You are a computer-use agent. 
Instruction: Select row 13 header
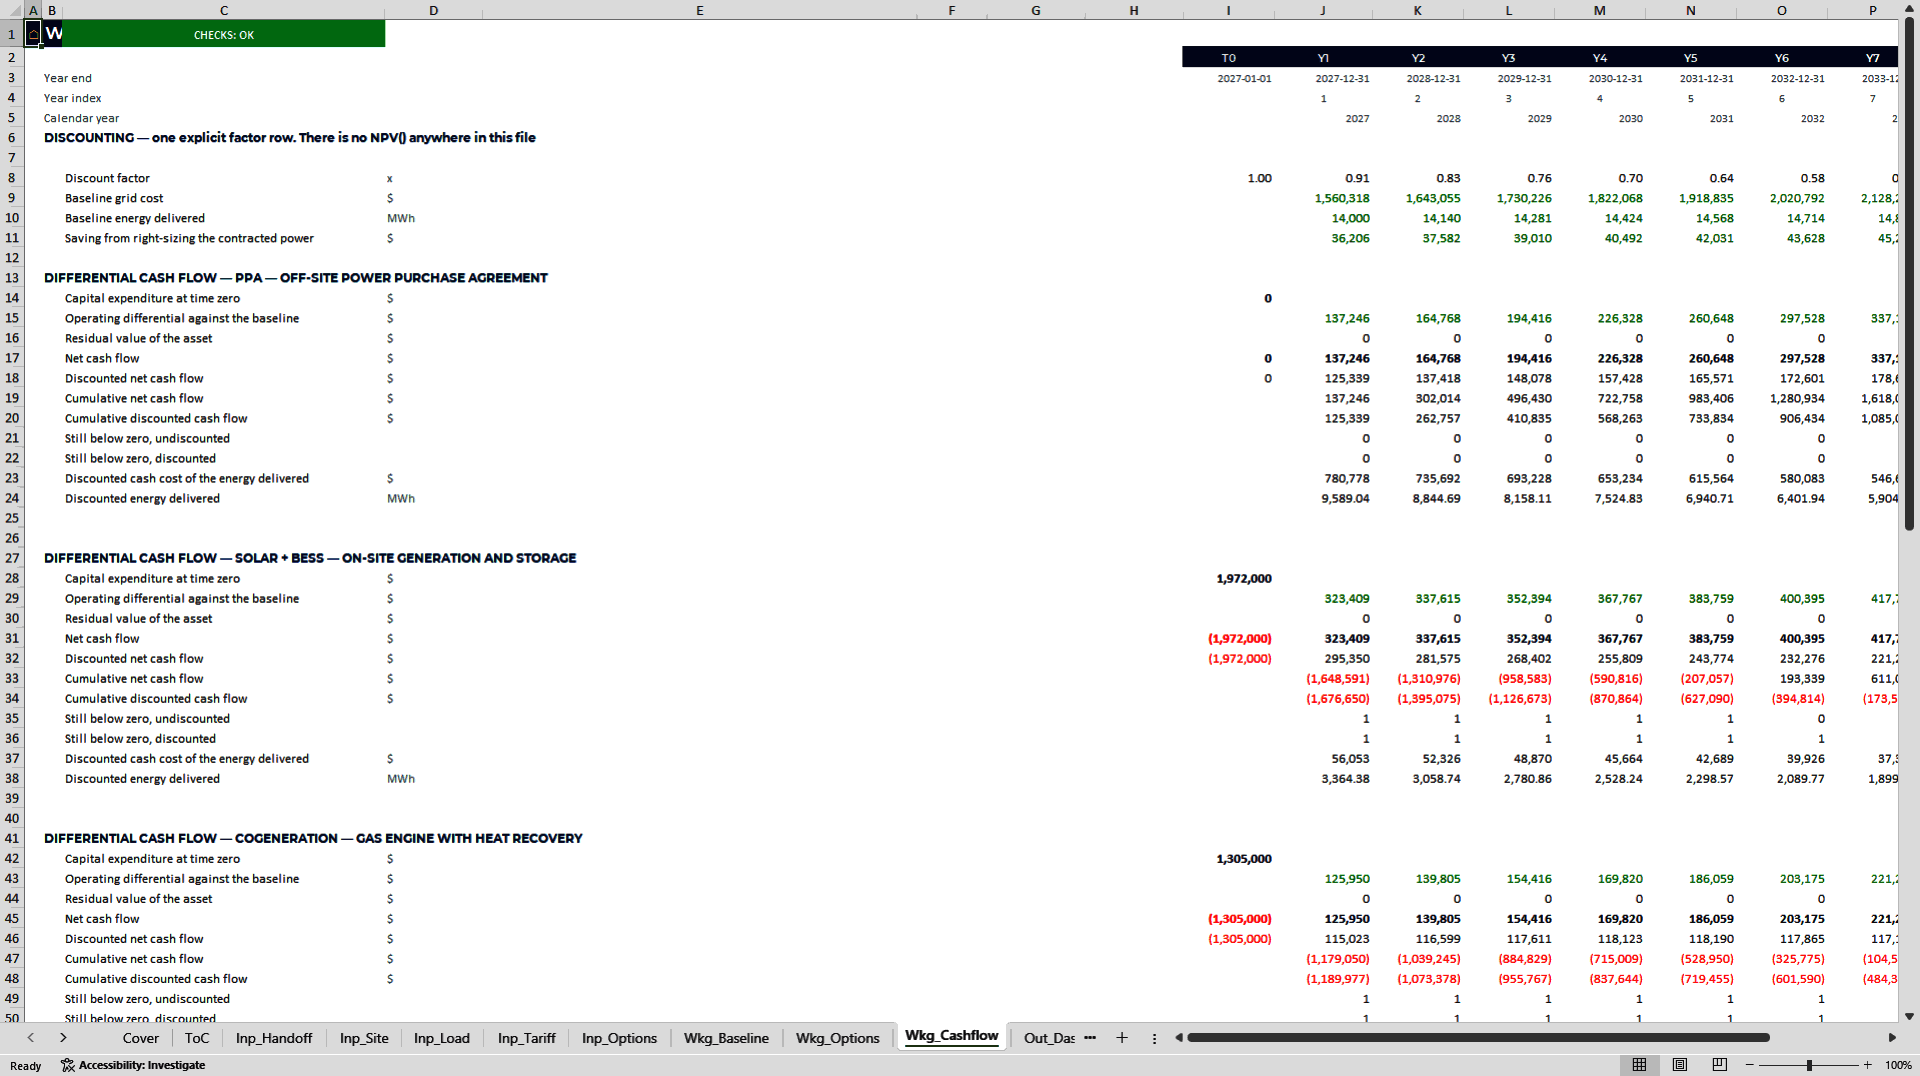pos(12,278)
